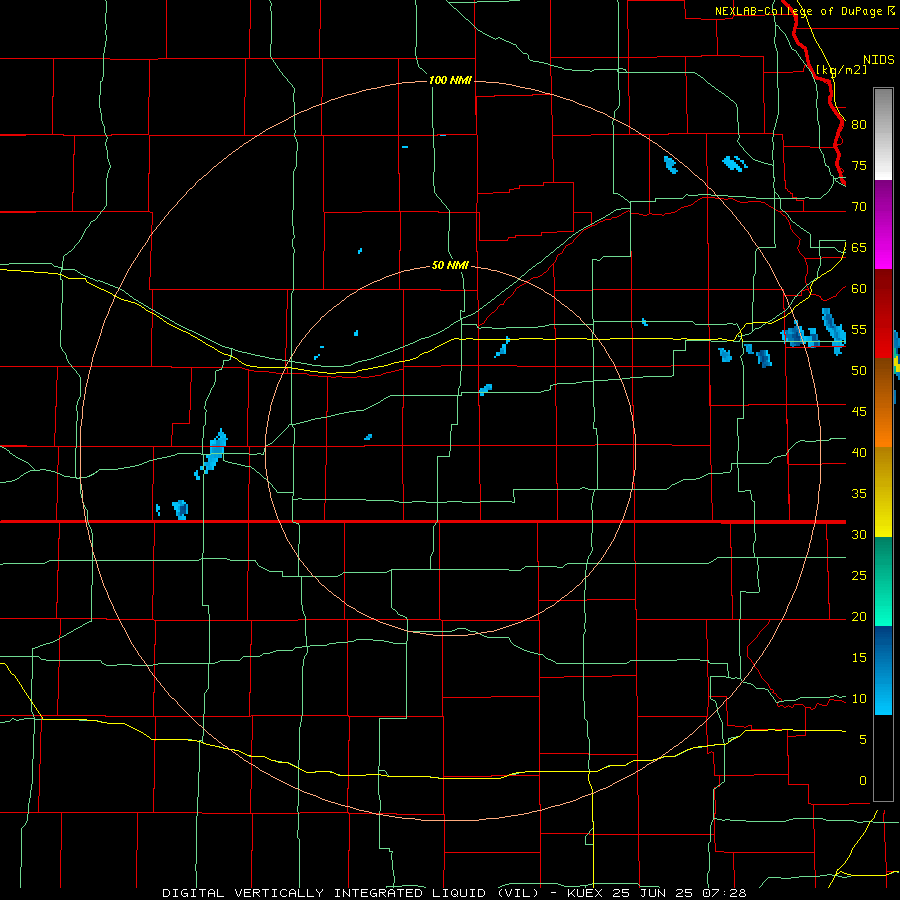Select the 100 NMI range ring label

point(450,80)
